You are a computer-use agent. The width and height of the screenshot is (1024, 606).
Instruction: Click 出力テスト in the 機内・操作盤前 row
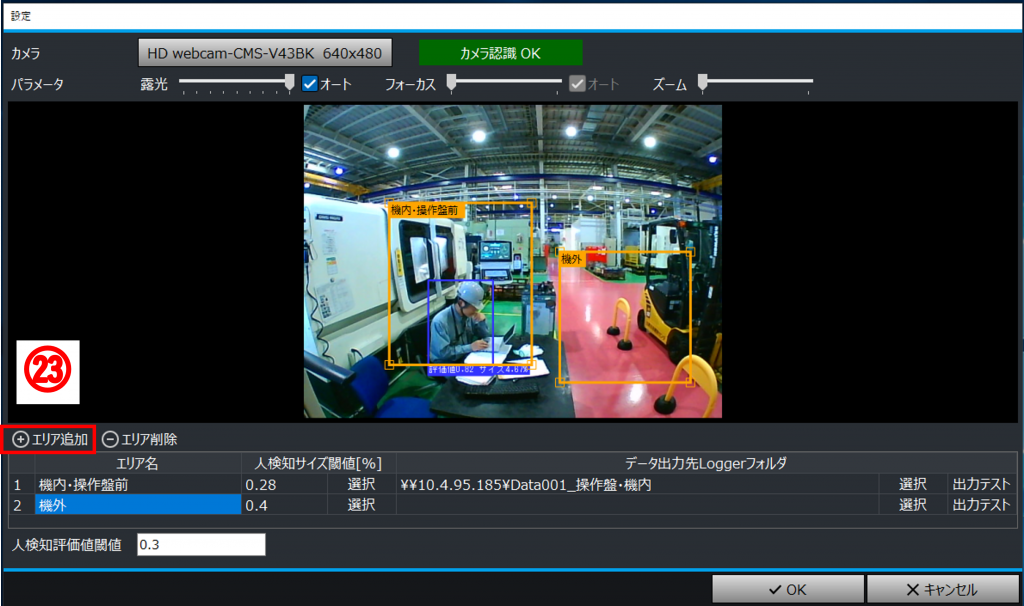click(x=982, y=485)
